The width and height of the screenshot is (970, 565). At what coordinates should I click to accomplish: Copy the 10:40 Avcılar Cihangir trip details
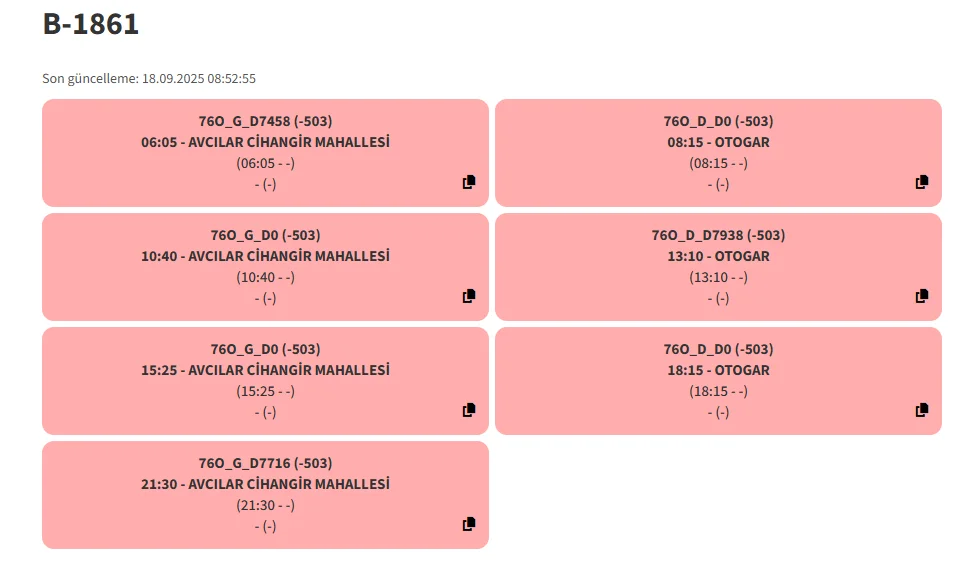tap(469, 296)
